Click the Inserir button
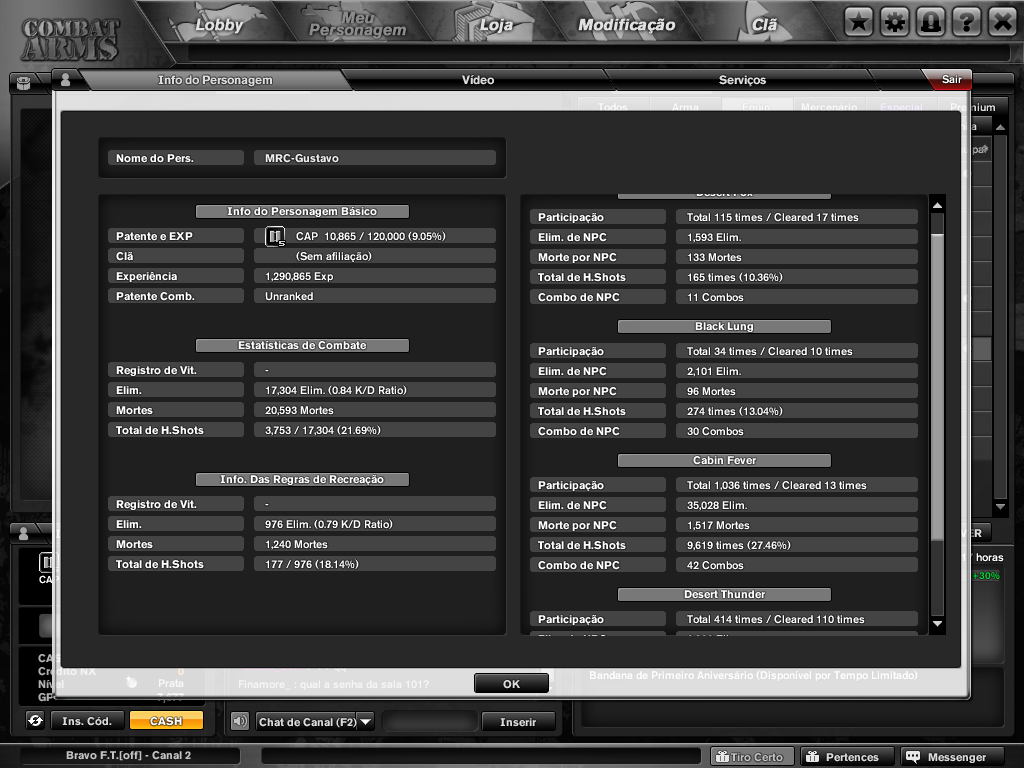 518,722
